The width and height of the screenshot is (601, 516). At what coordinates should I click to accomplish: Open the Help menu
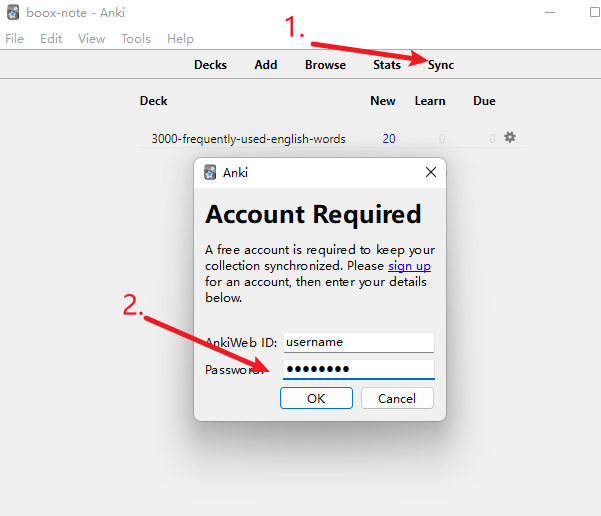click(x=180, y=39)
